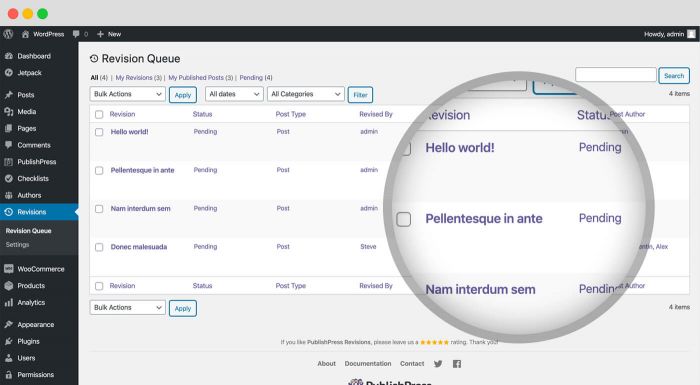Click the Media sidebar icon
700x385 pixels.
[8, 112]
